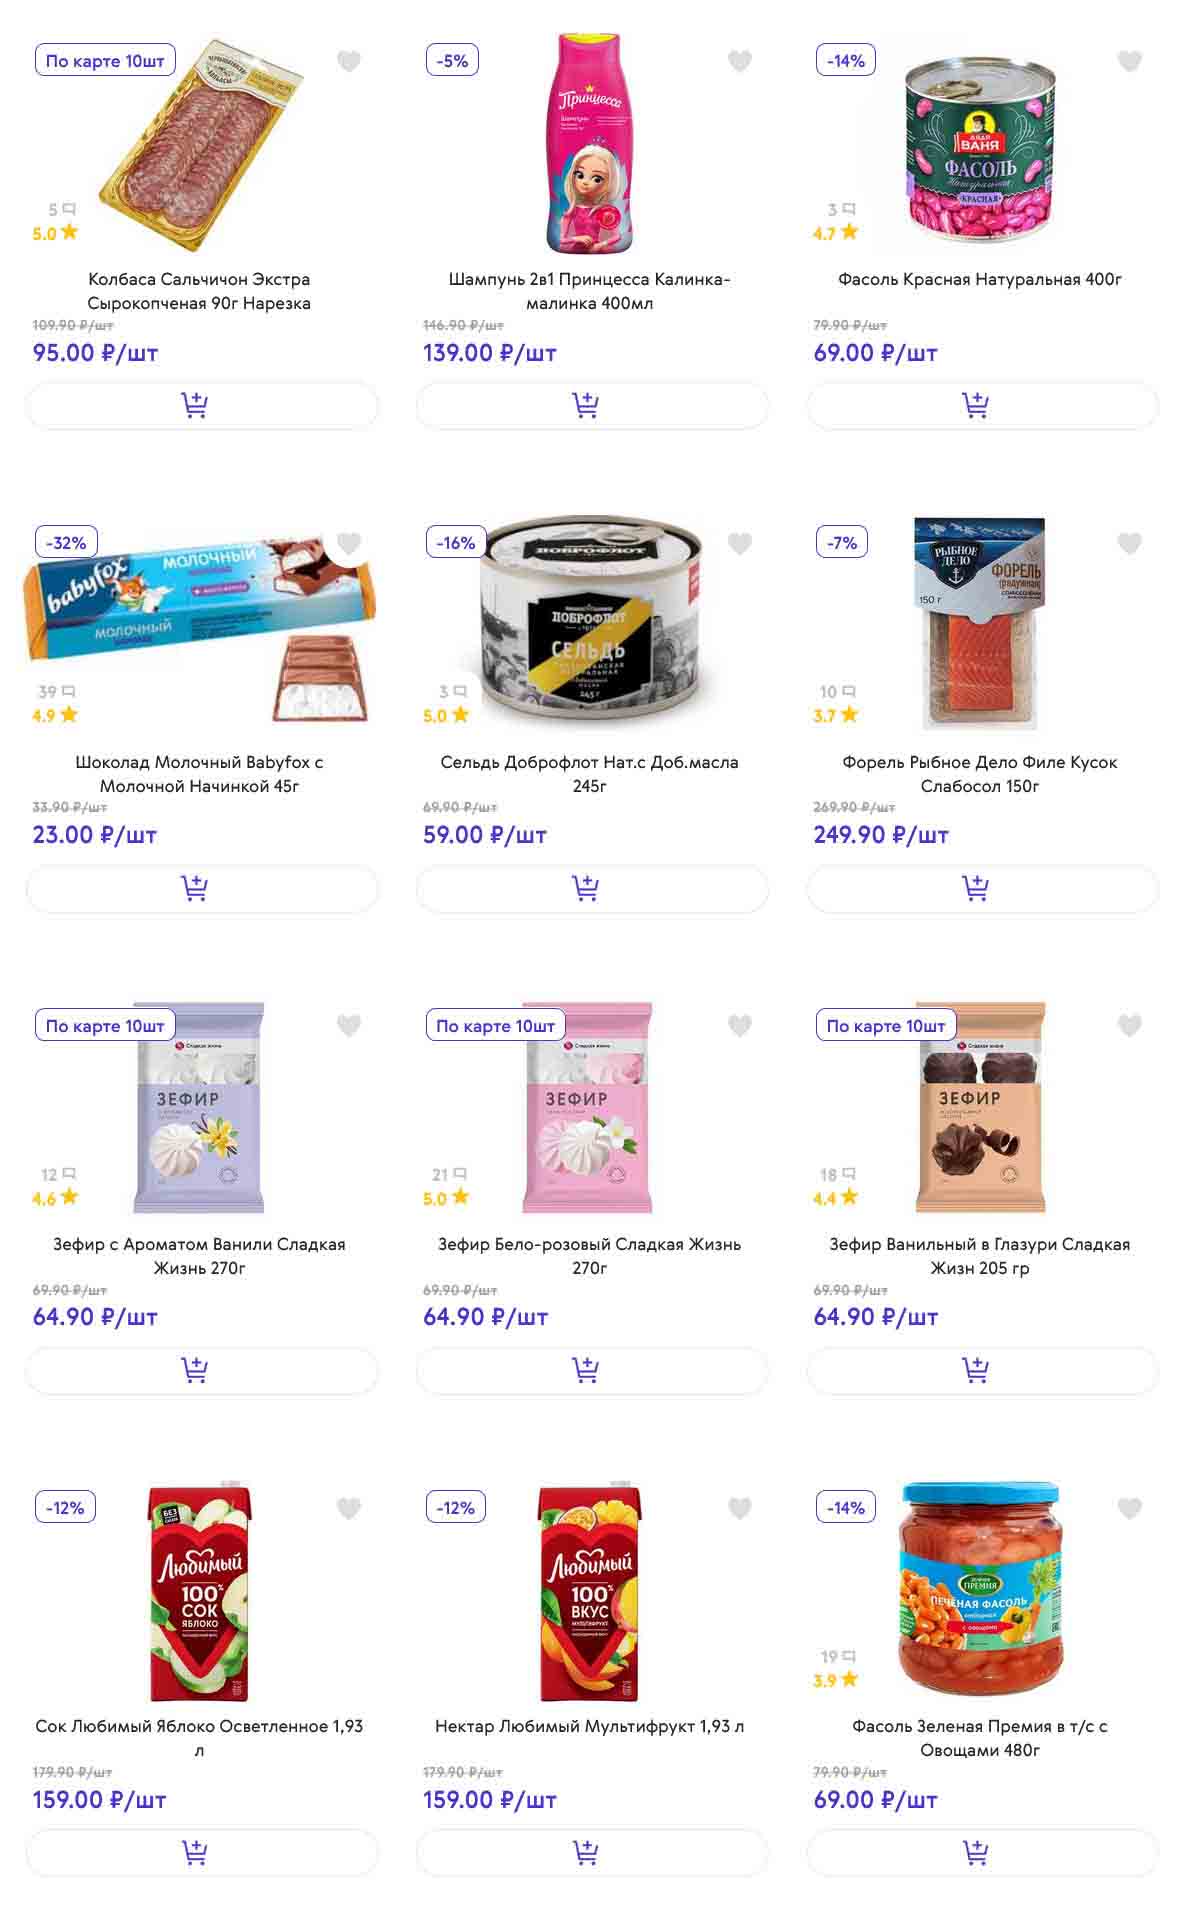This screenshot has width=1183, height=1917.
Task: Click the -32% discount badge
Action: pyautogui.click(x=66, y=543)
